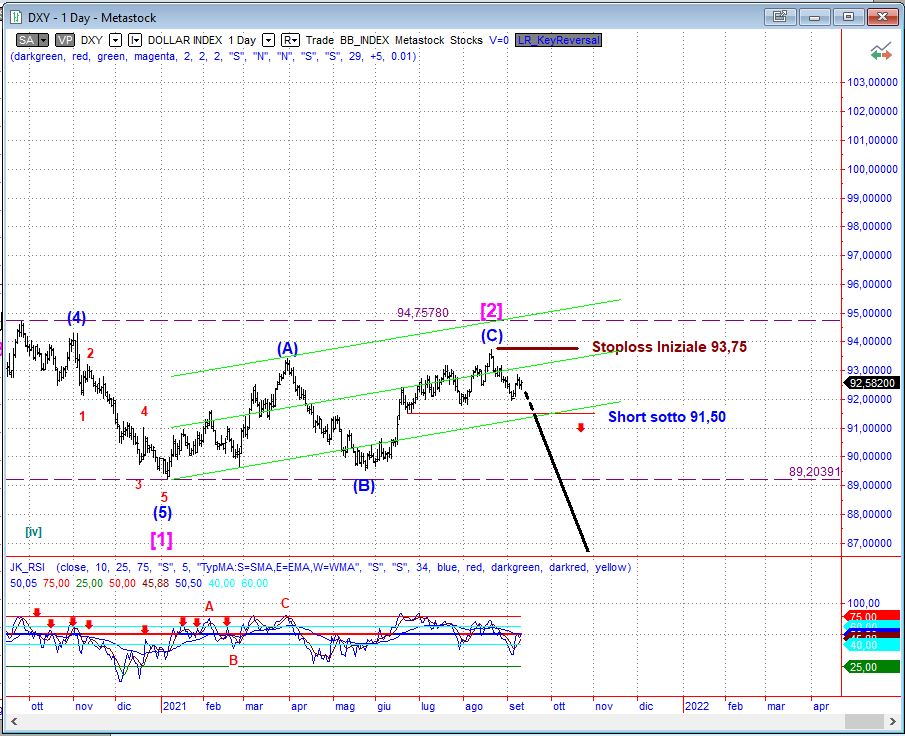Click the Metastock chart icon in title bar

point(14,16)
